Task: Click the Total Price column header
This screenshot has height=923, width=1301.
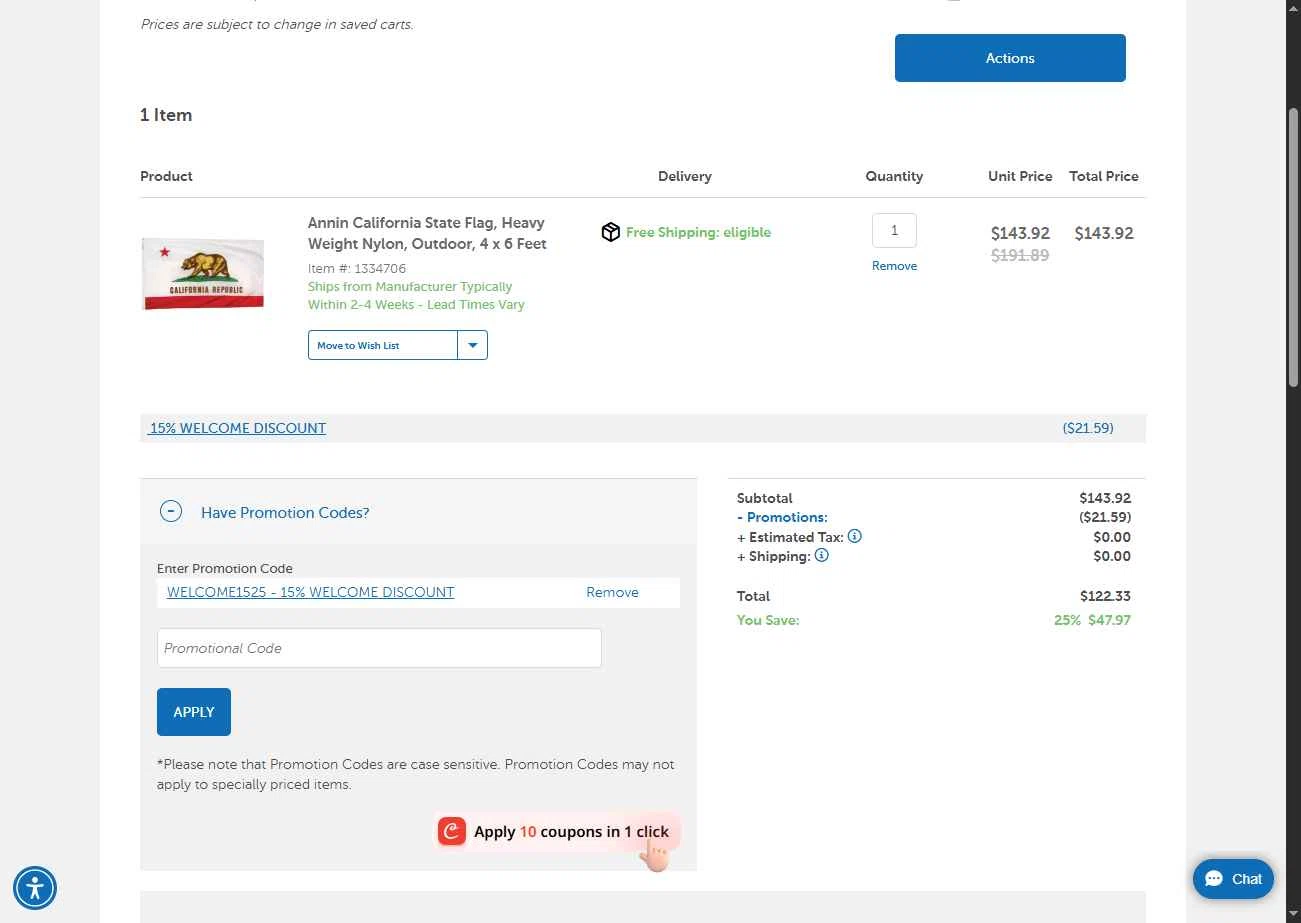Action: click(1104, 176)
